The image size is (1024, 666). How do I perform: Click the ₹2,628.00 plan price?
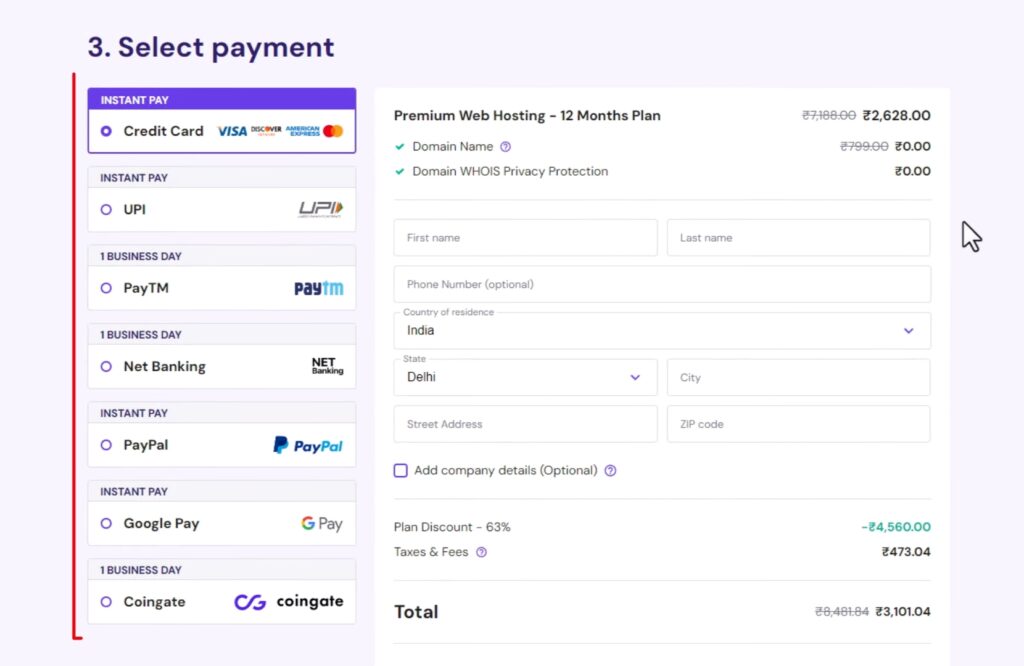click(x=896, y=116)
